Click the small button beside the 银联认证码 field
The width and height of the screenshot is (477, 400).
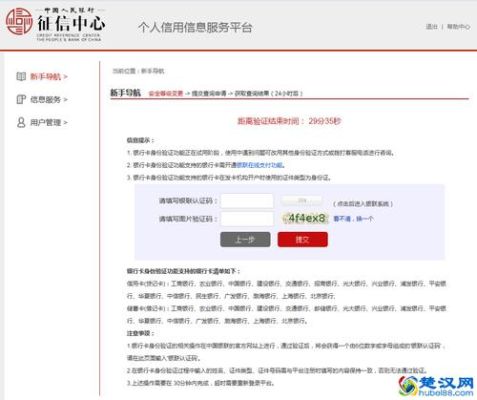[302, 200]
